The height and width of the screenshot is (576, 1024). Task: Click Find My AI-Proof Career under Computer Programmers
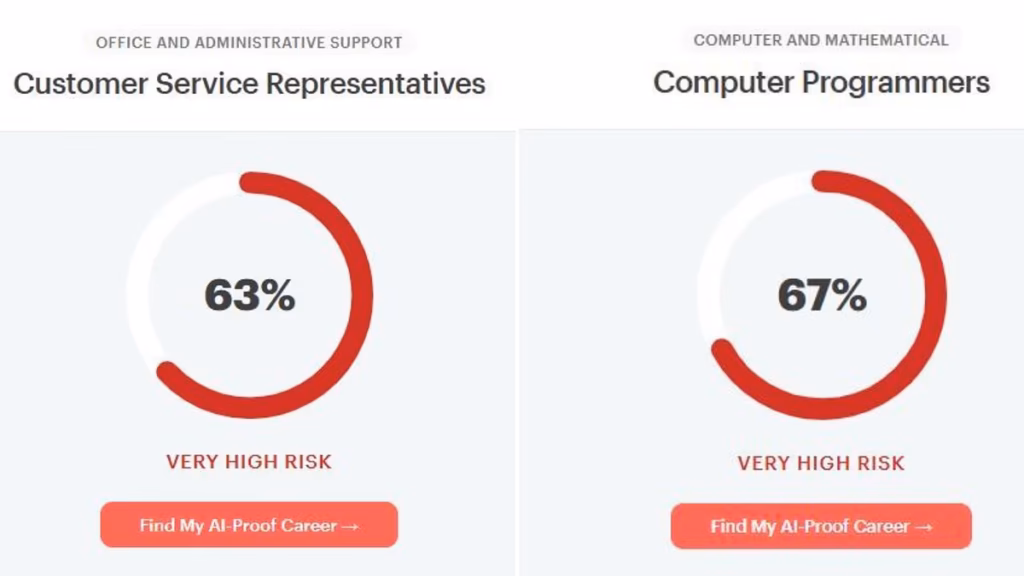click(821, 526)
